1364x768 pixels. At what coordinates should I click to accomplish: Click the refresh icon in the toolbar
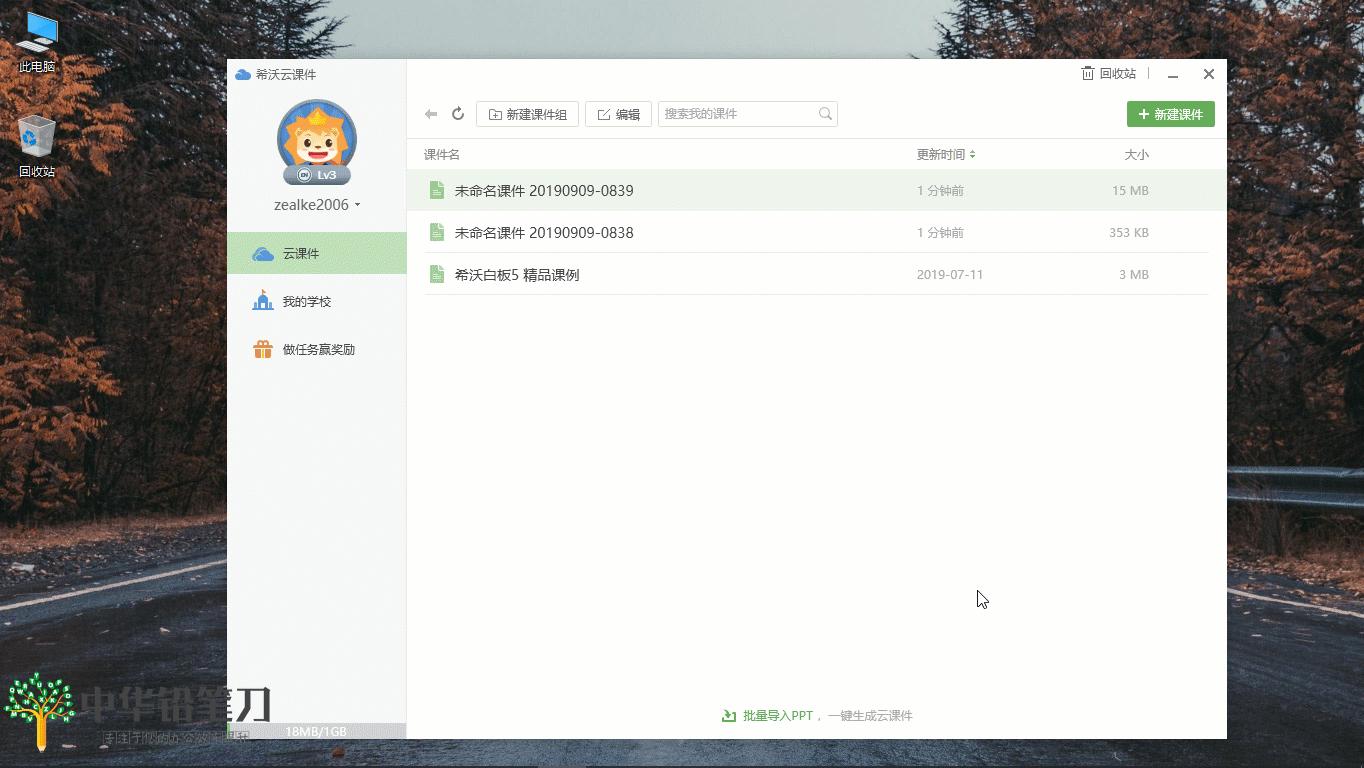click(x=458, y=113)
